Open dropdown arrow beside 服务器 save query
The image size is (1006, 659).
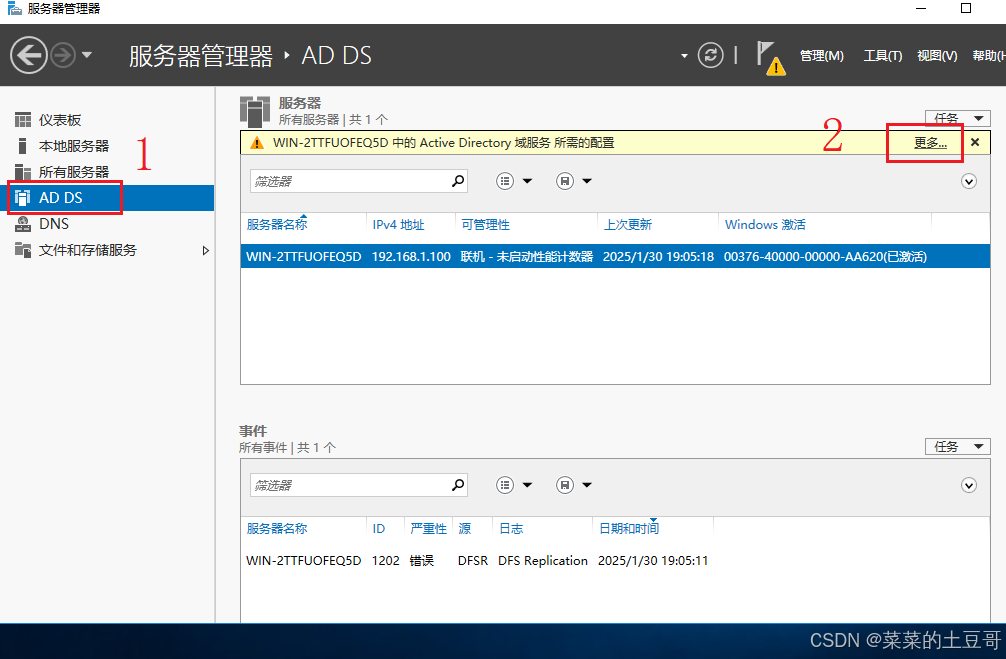tap(587, 181)
